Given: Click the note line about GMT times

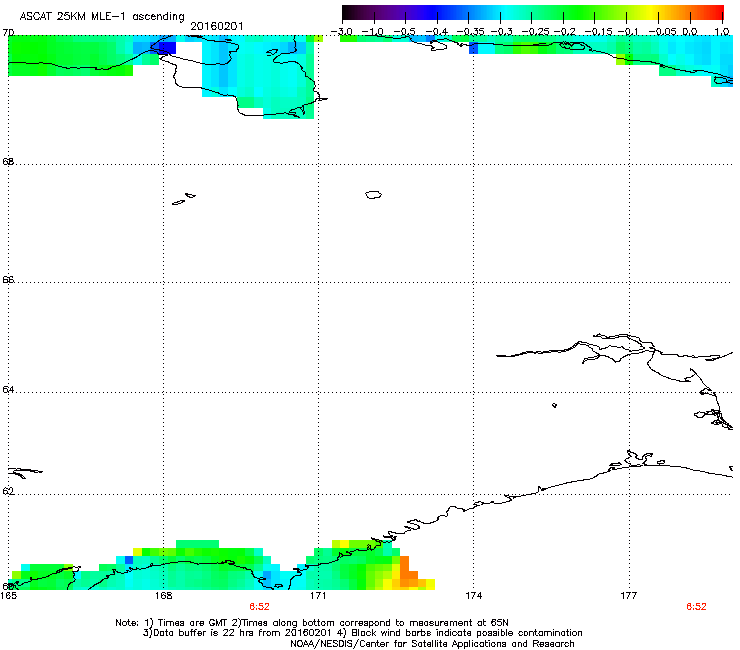Looking at the screenshot, I should pos(312,623).
